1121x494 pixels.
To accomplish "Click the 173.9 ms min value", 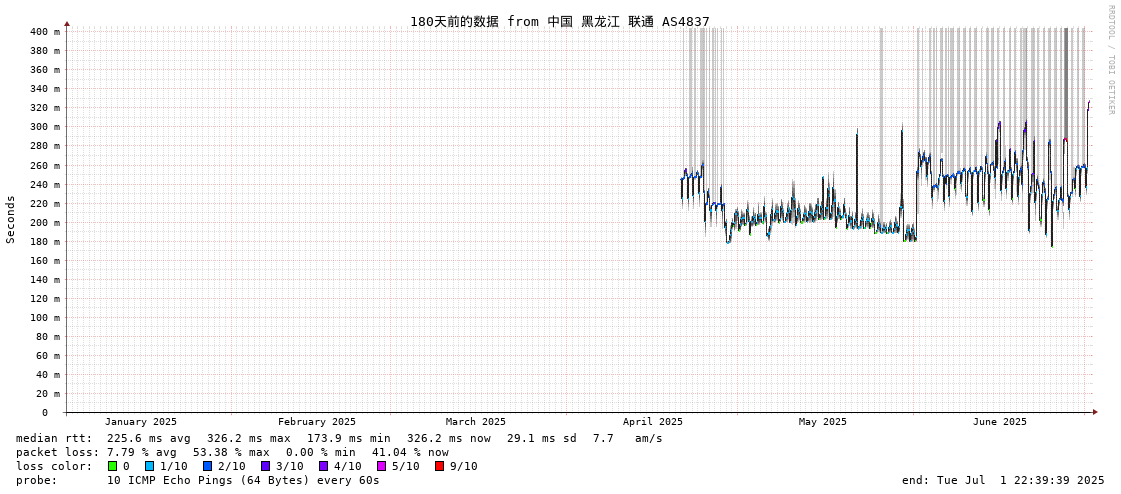I will tap(349, 438).
